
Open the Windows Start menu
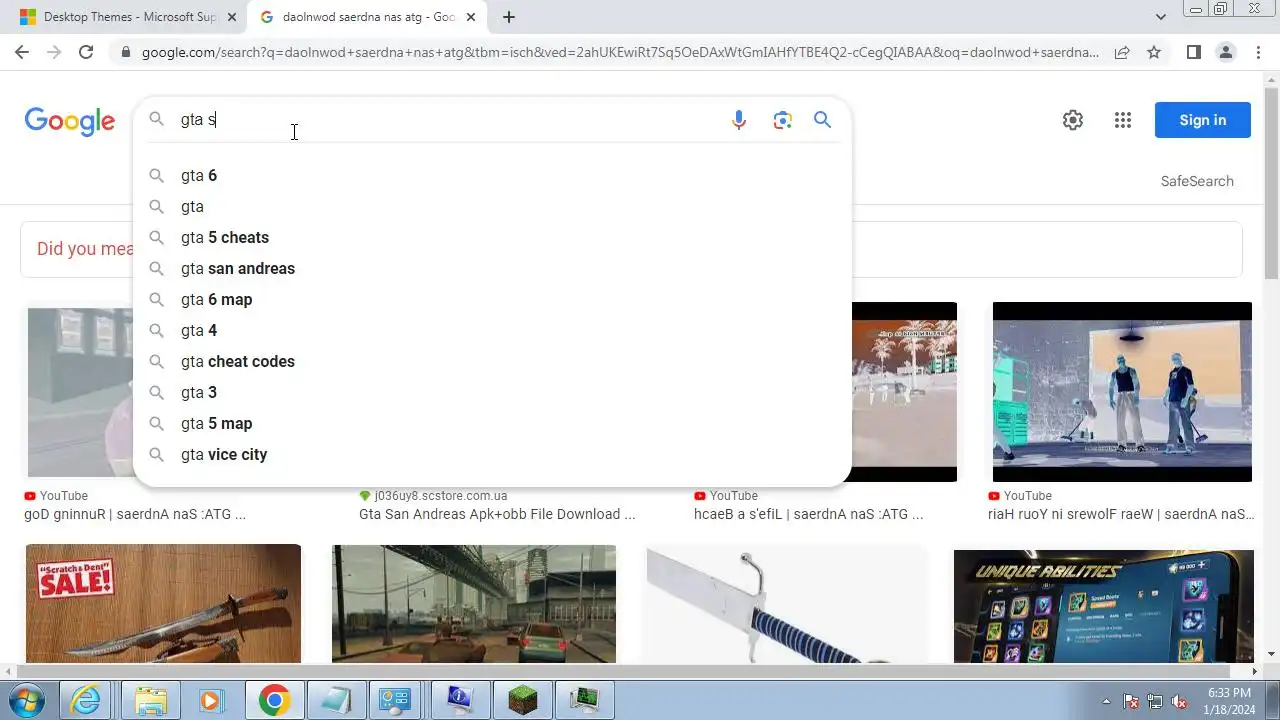tap(27, 701)
